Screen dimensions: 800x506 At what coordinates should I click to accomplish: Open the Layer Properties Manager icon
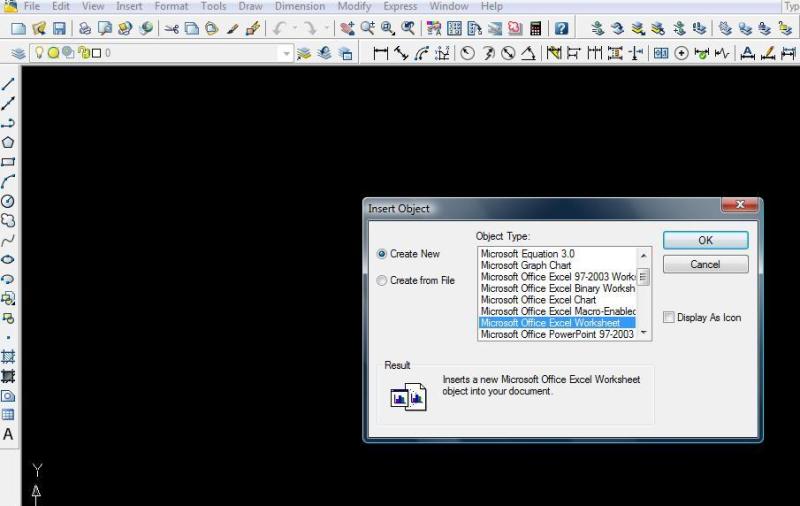(x=18, y=53)
